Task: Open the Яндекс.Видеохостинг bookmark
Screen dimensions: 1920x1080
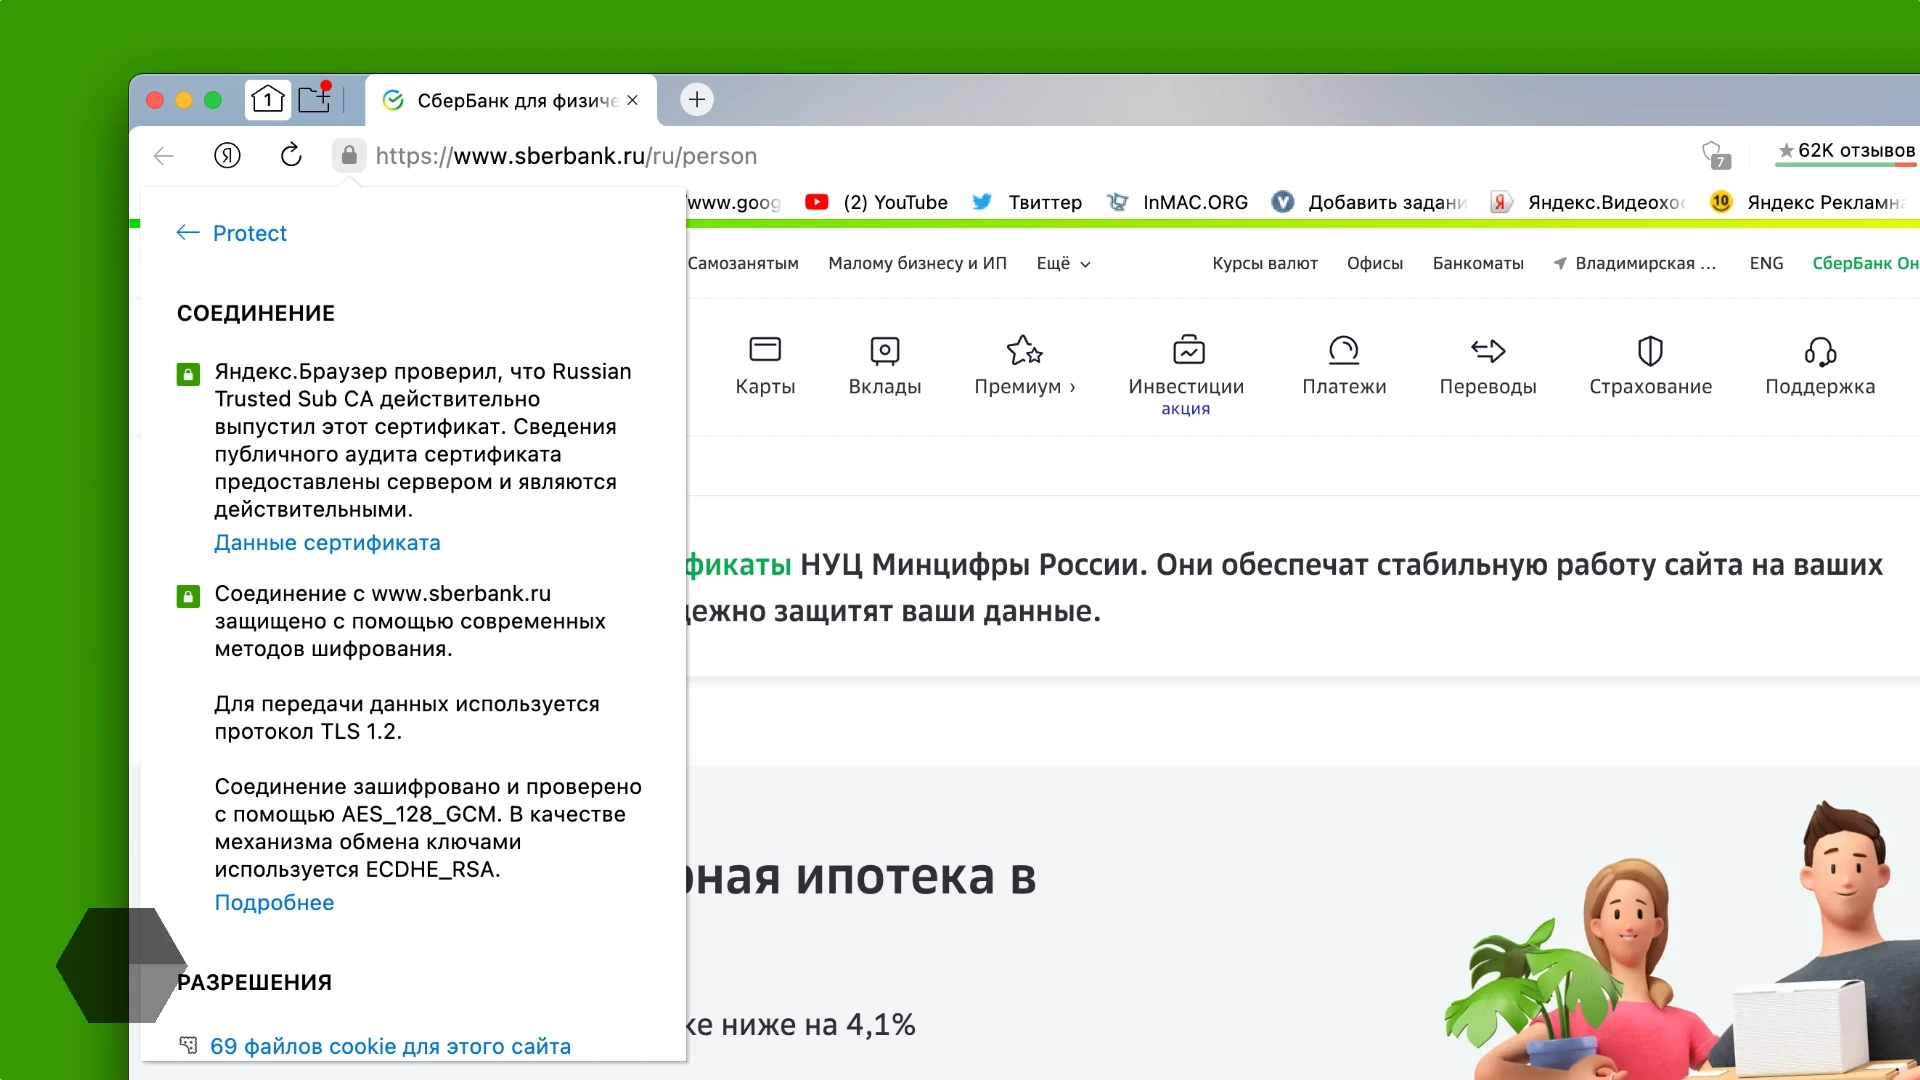Action: click(1588, 202)
